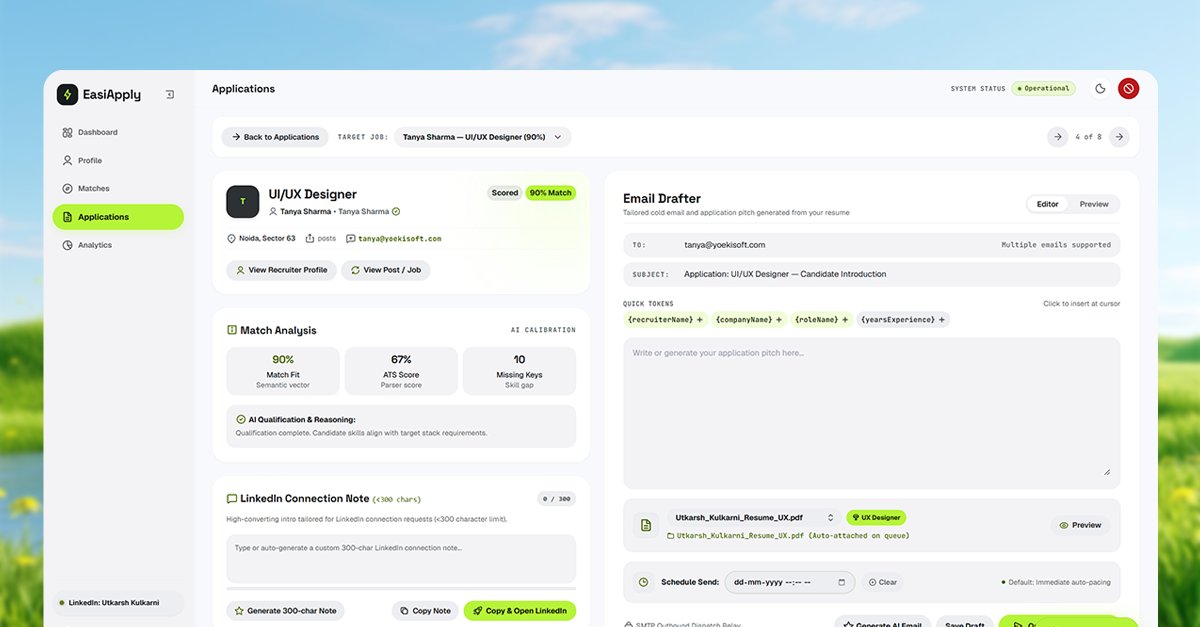1200x627 pixels.
Task: Click Save Draft
Action: tap(965, 623)
